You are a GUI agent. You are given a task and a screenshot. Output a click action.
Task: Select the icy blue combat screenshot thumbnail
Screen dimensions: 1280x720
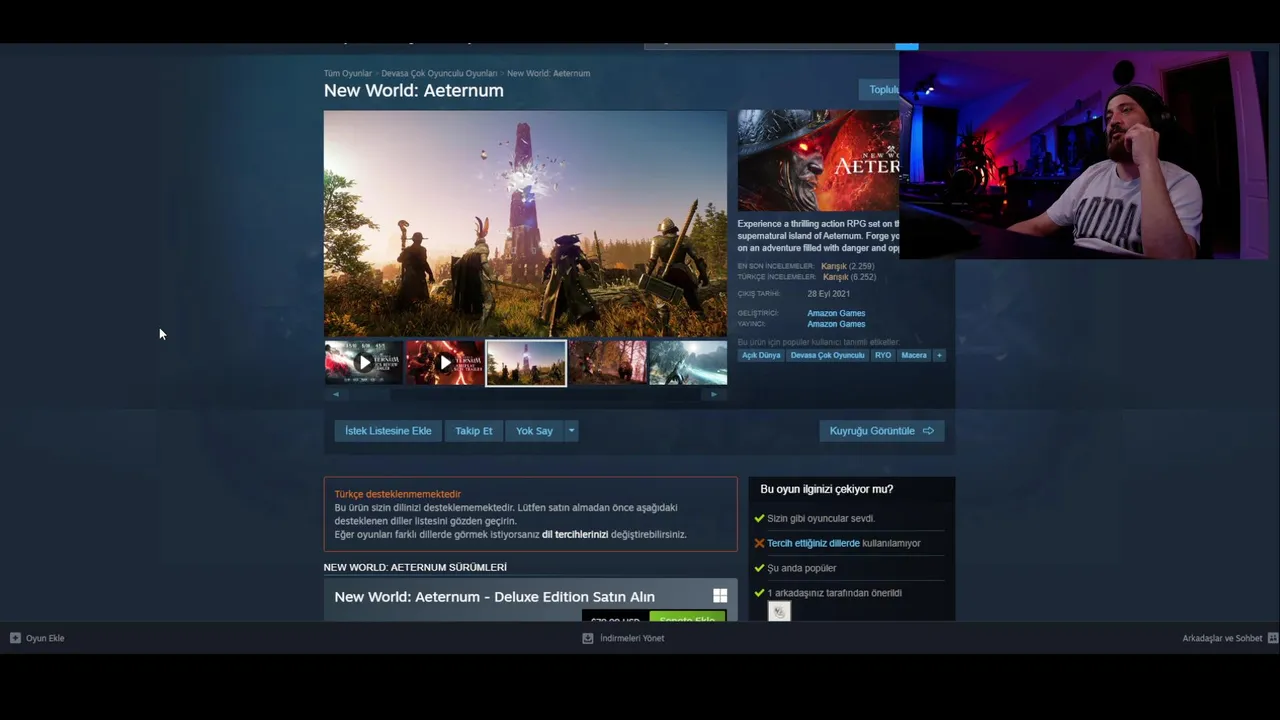pyautogui.click(x=688, y=362)
